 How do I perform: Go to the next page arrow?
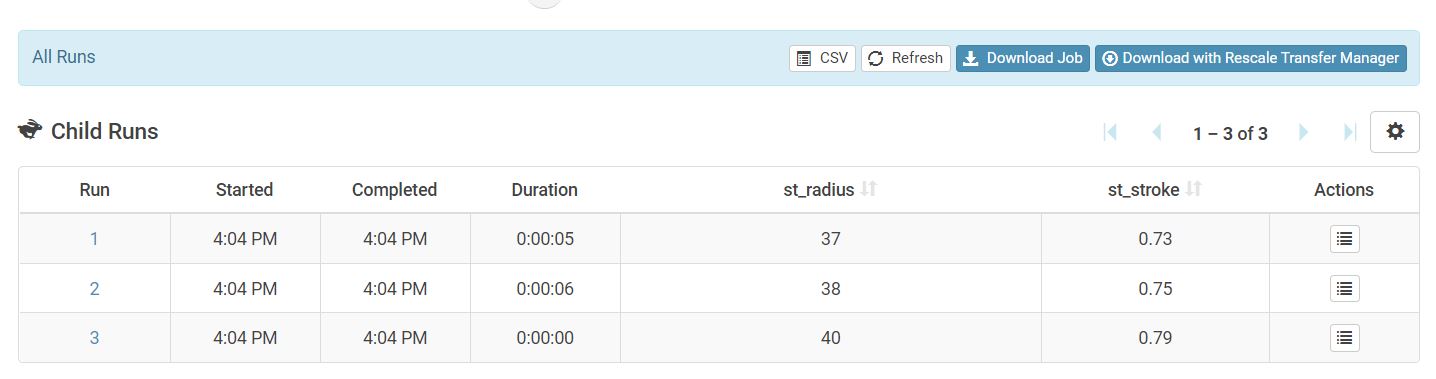pyautogui.click(x=1303, y=132)
